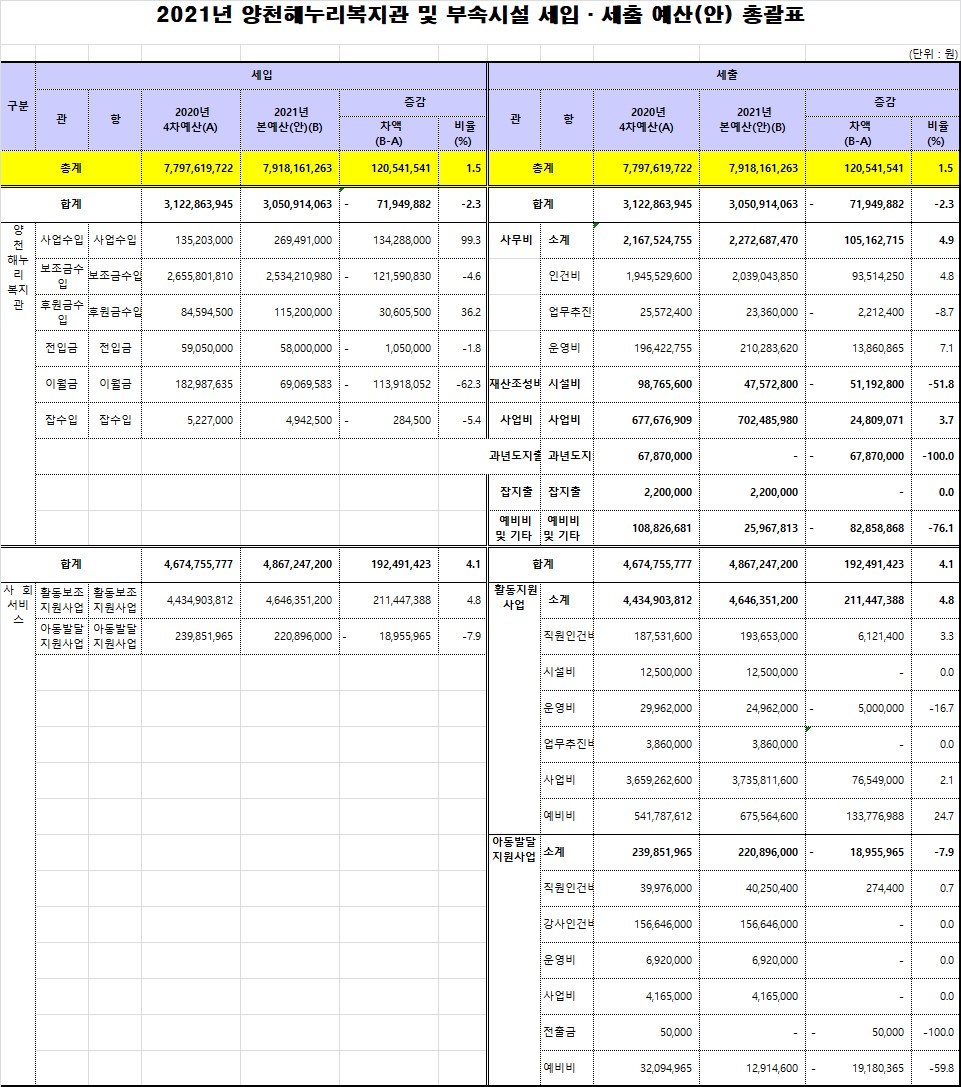
Task: Click the 220,896,000 cell in 세입 아동발달 row
Action: (x=290, y=636)
